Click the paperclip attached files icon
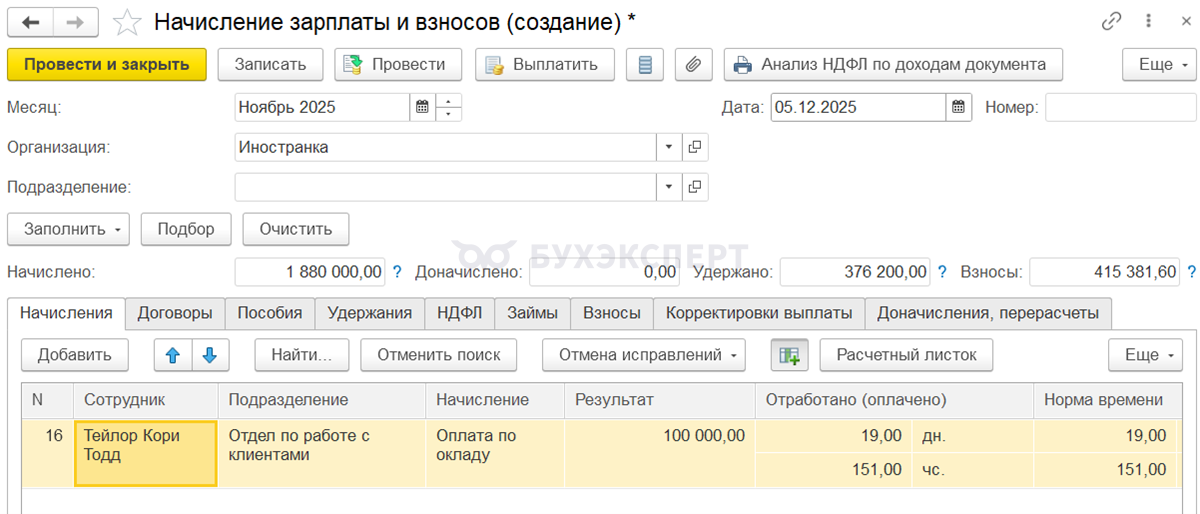This screenshot has height=514, width=1200. pos(692,65)
